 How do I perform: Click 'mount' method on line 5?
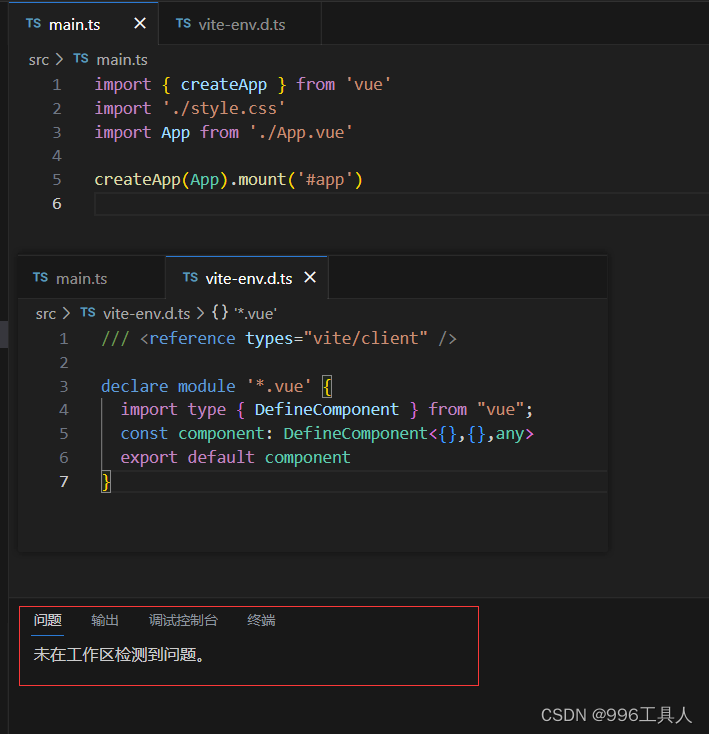point(262,180)
